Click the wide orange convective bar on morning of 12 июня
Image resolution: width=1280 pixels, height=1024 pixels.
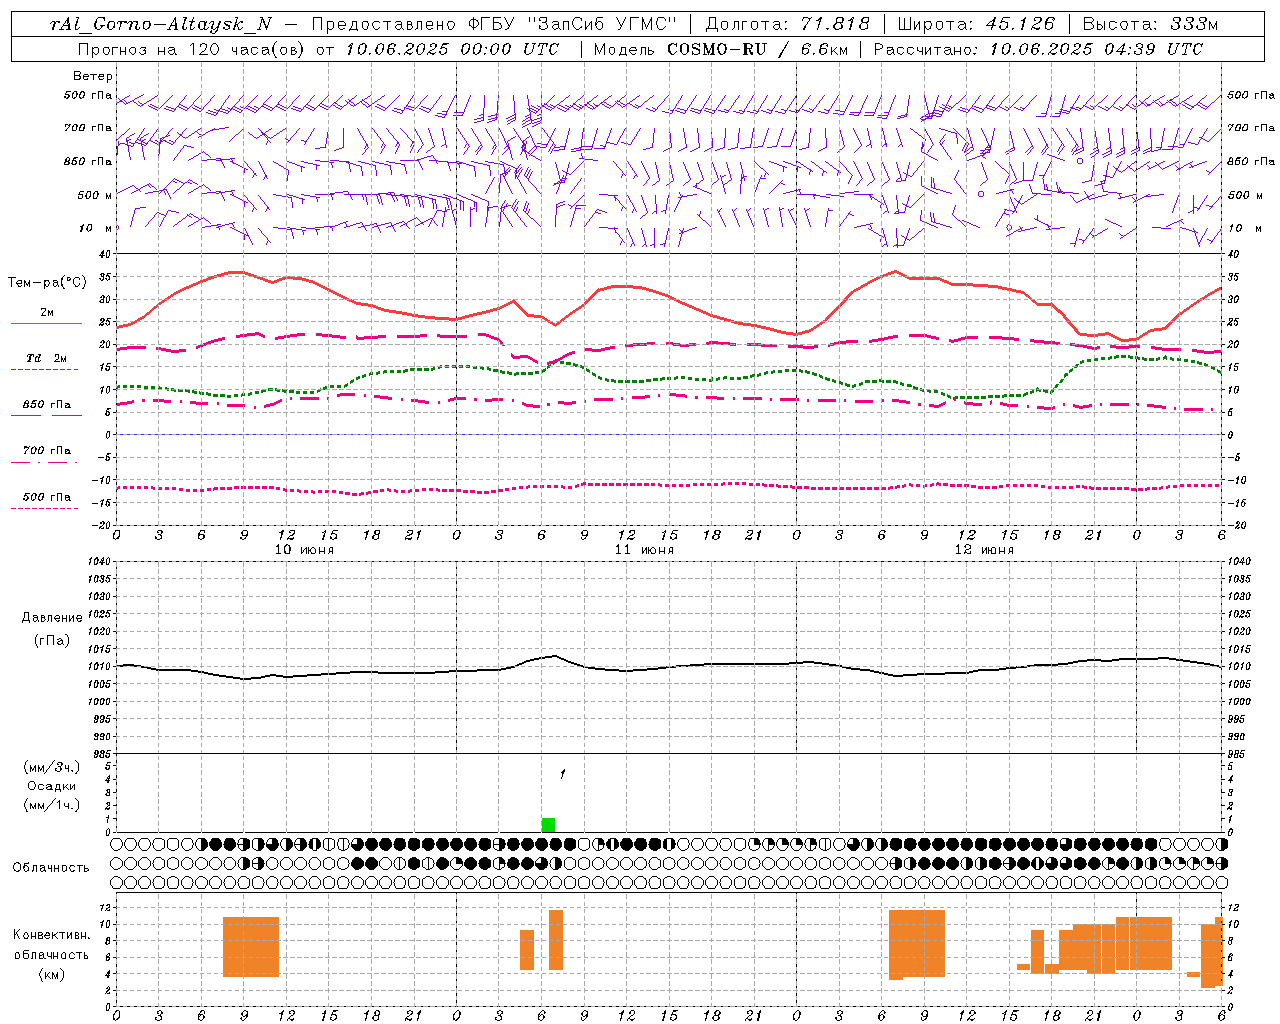tap(917, 944)
